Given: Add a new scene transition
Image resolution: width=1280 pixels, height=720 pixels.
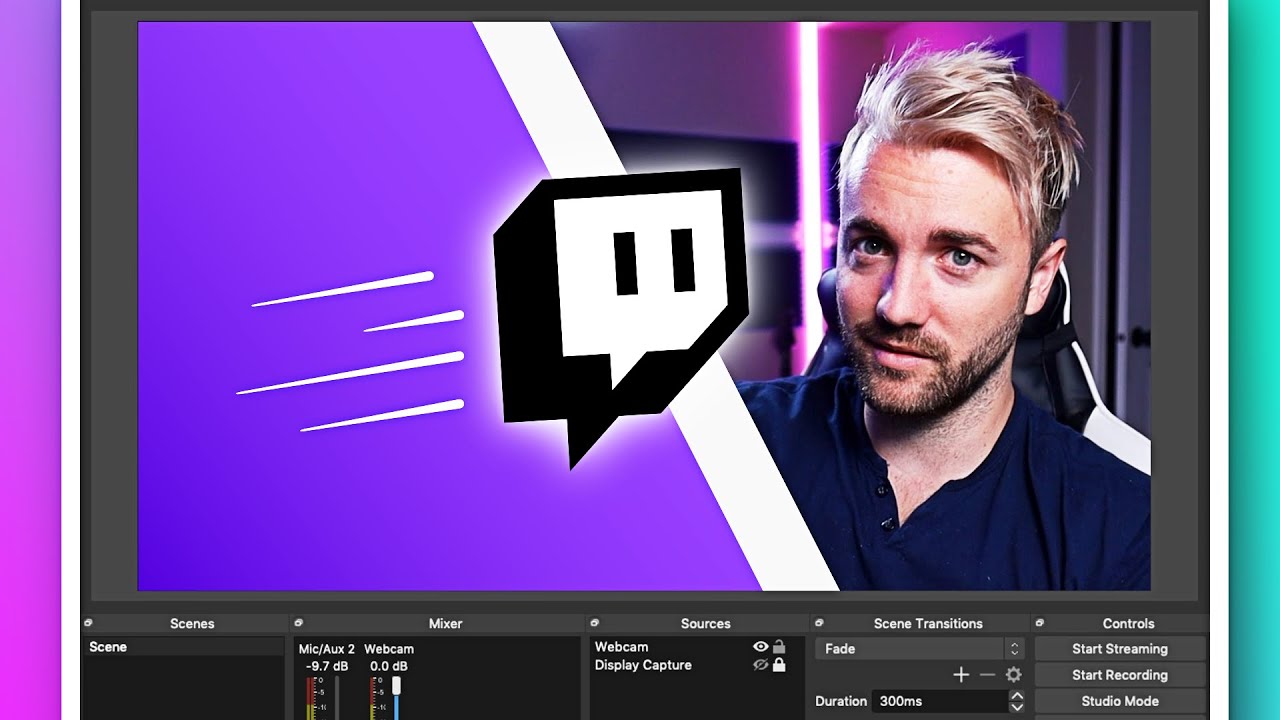Looking at the screenshot, I should pos(961,675).
